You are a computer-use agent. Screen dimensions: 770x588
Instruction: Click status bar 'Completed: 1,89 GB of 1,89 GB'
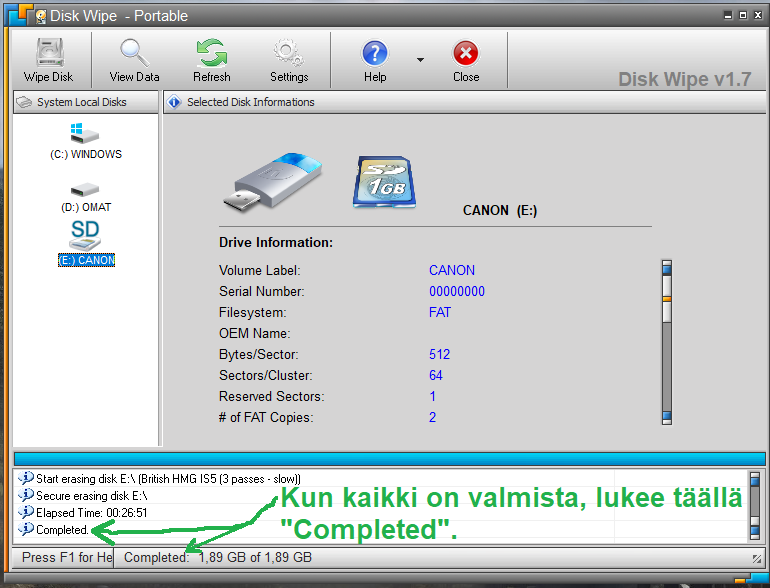tap(218, 557)
